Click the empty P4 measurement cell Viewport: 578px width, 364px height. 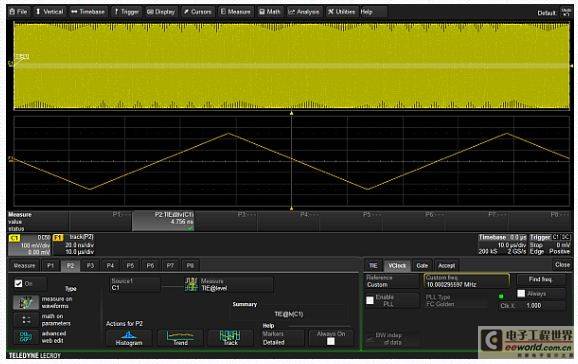[289, 221]
